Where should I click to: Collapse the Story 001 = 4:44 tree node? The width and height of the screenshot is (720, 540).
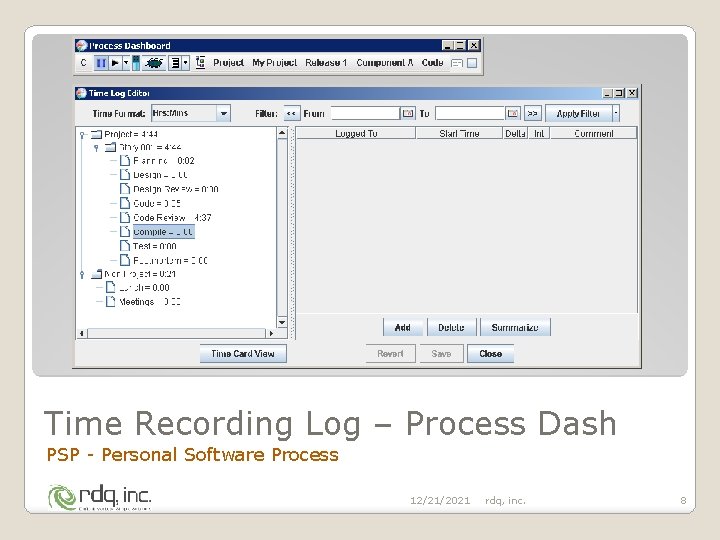tap(96, 148)
